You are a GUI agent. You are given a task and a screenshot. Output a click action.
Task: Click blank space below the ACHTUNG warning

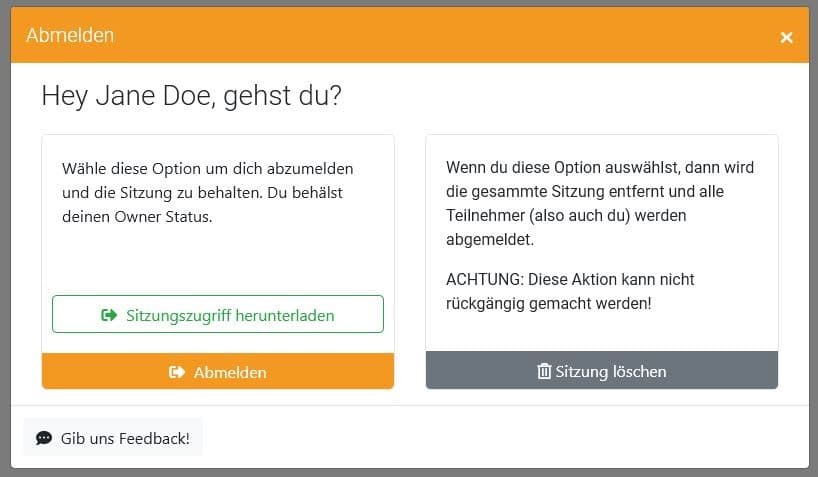601,330
